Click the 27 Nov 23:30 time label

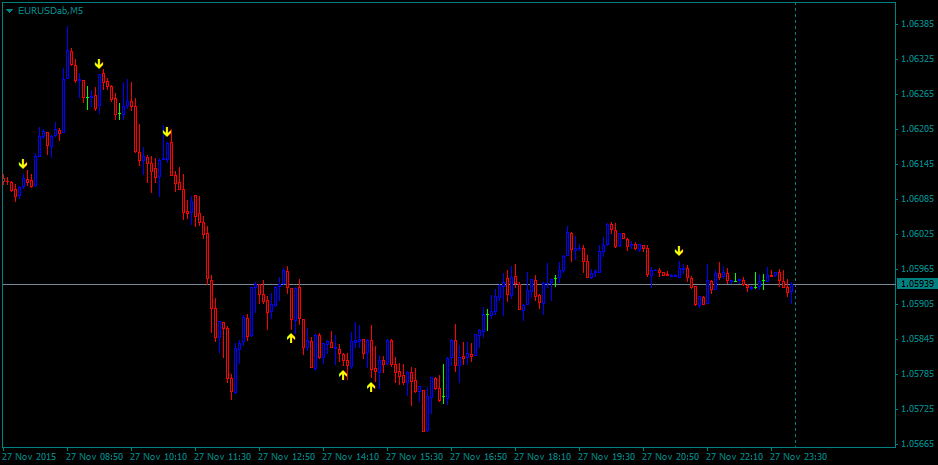798,457
